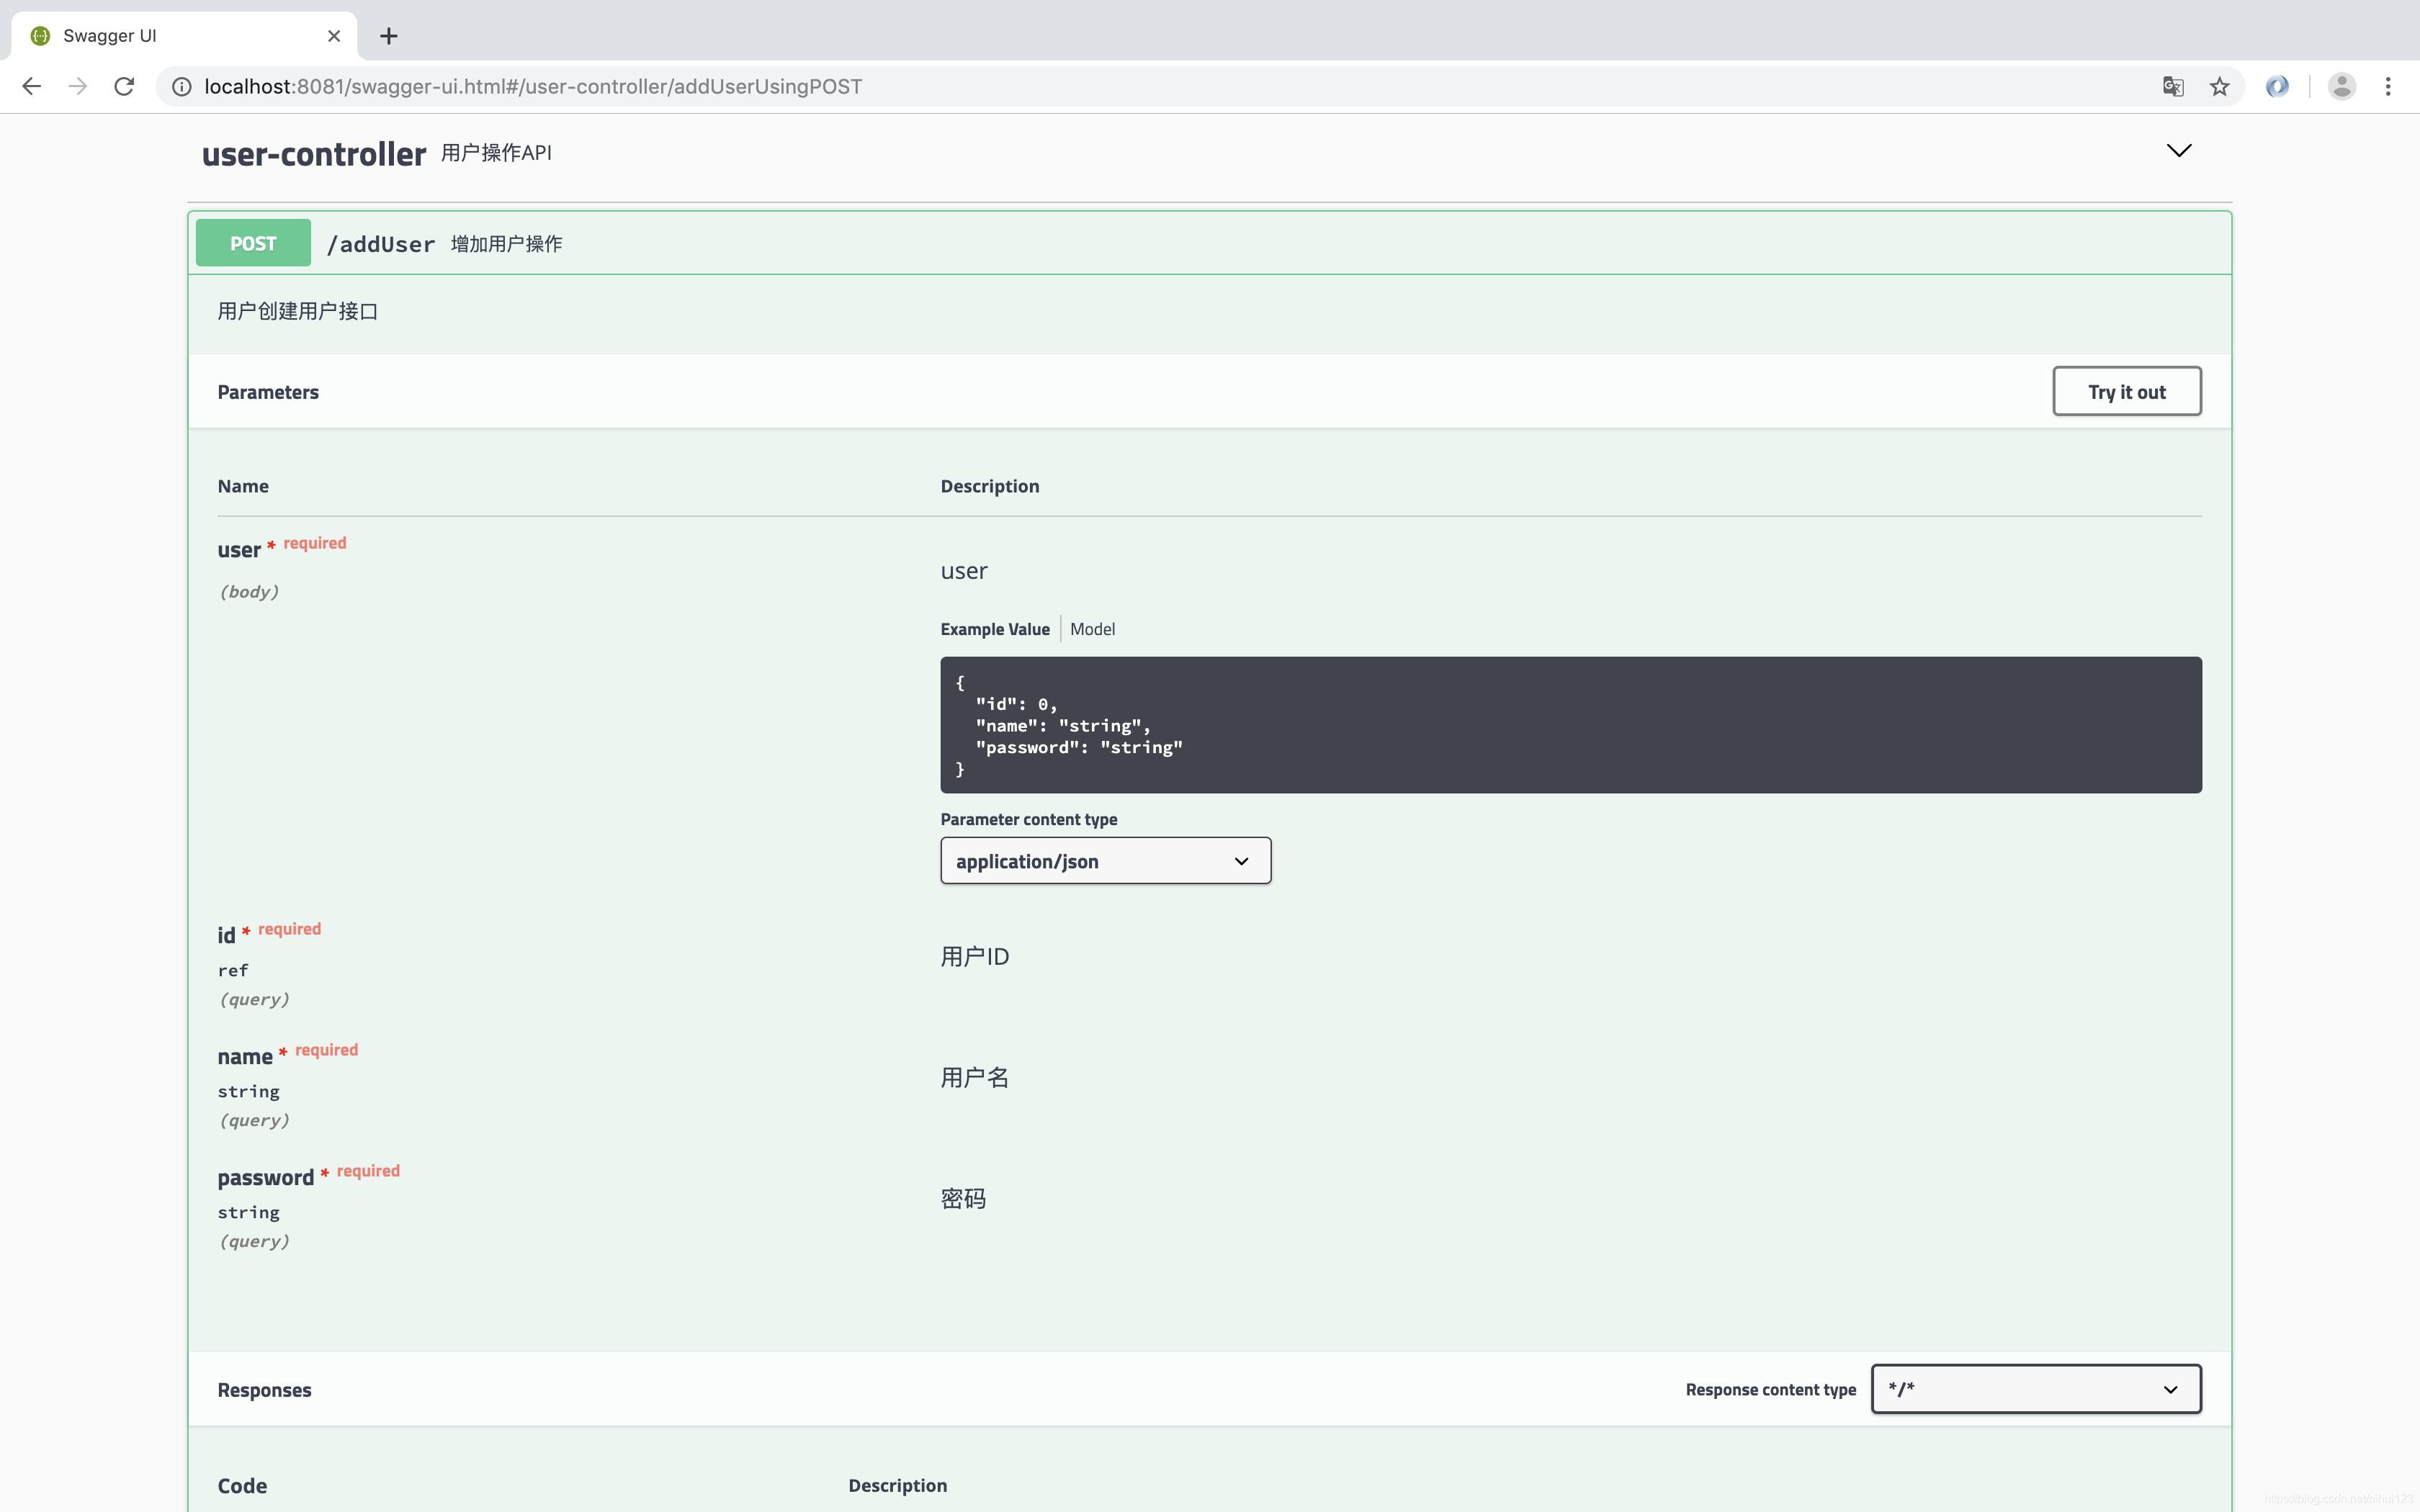Open the Google Translate page icon
The width and height of the screenshot is (2420, 1512).
(2172, 87)
